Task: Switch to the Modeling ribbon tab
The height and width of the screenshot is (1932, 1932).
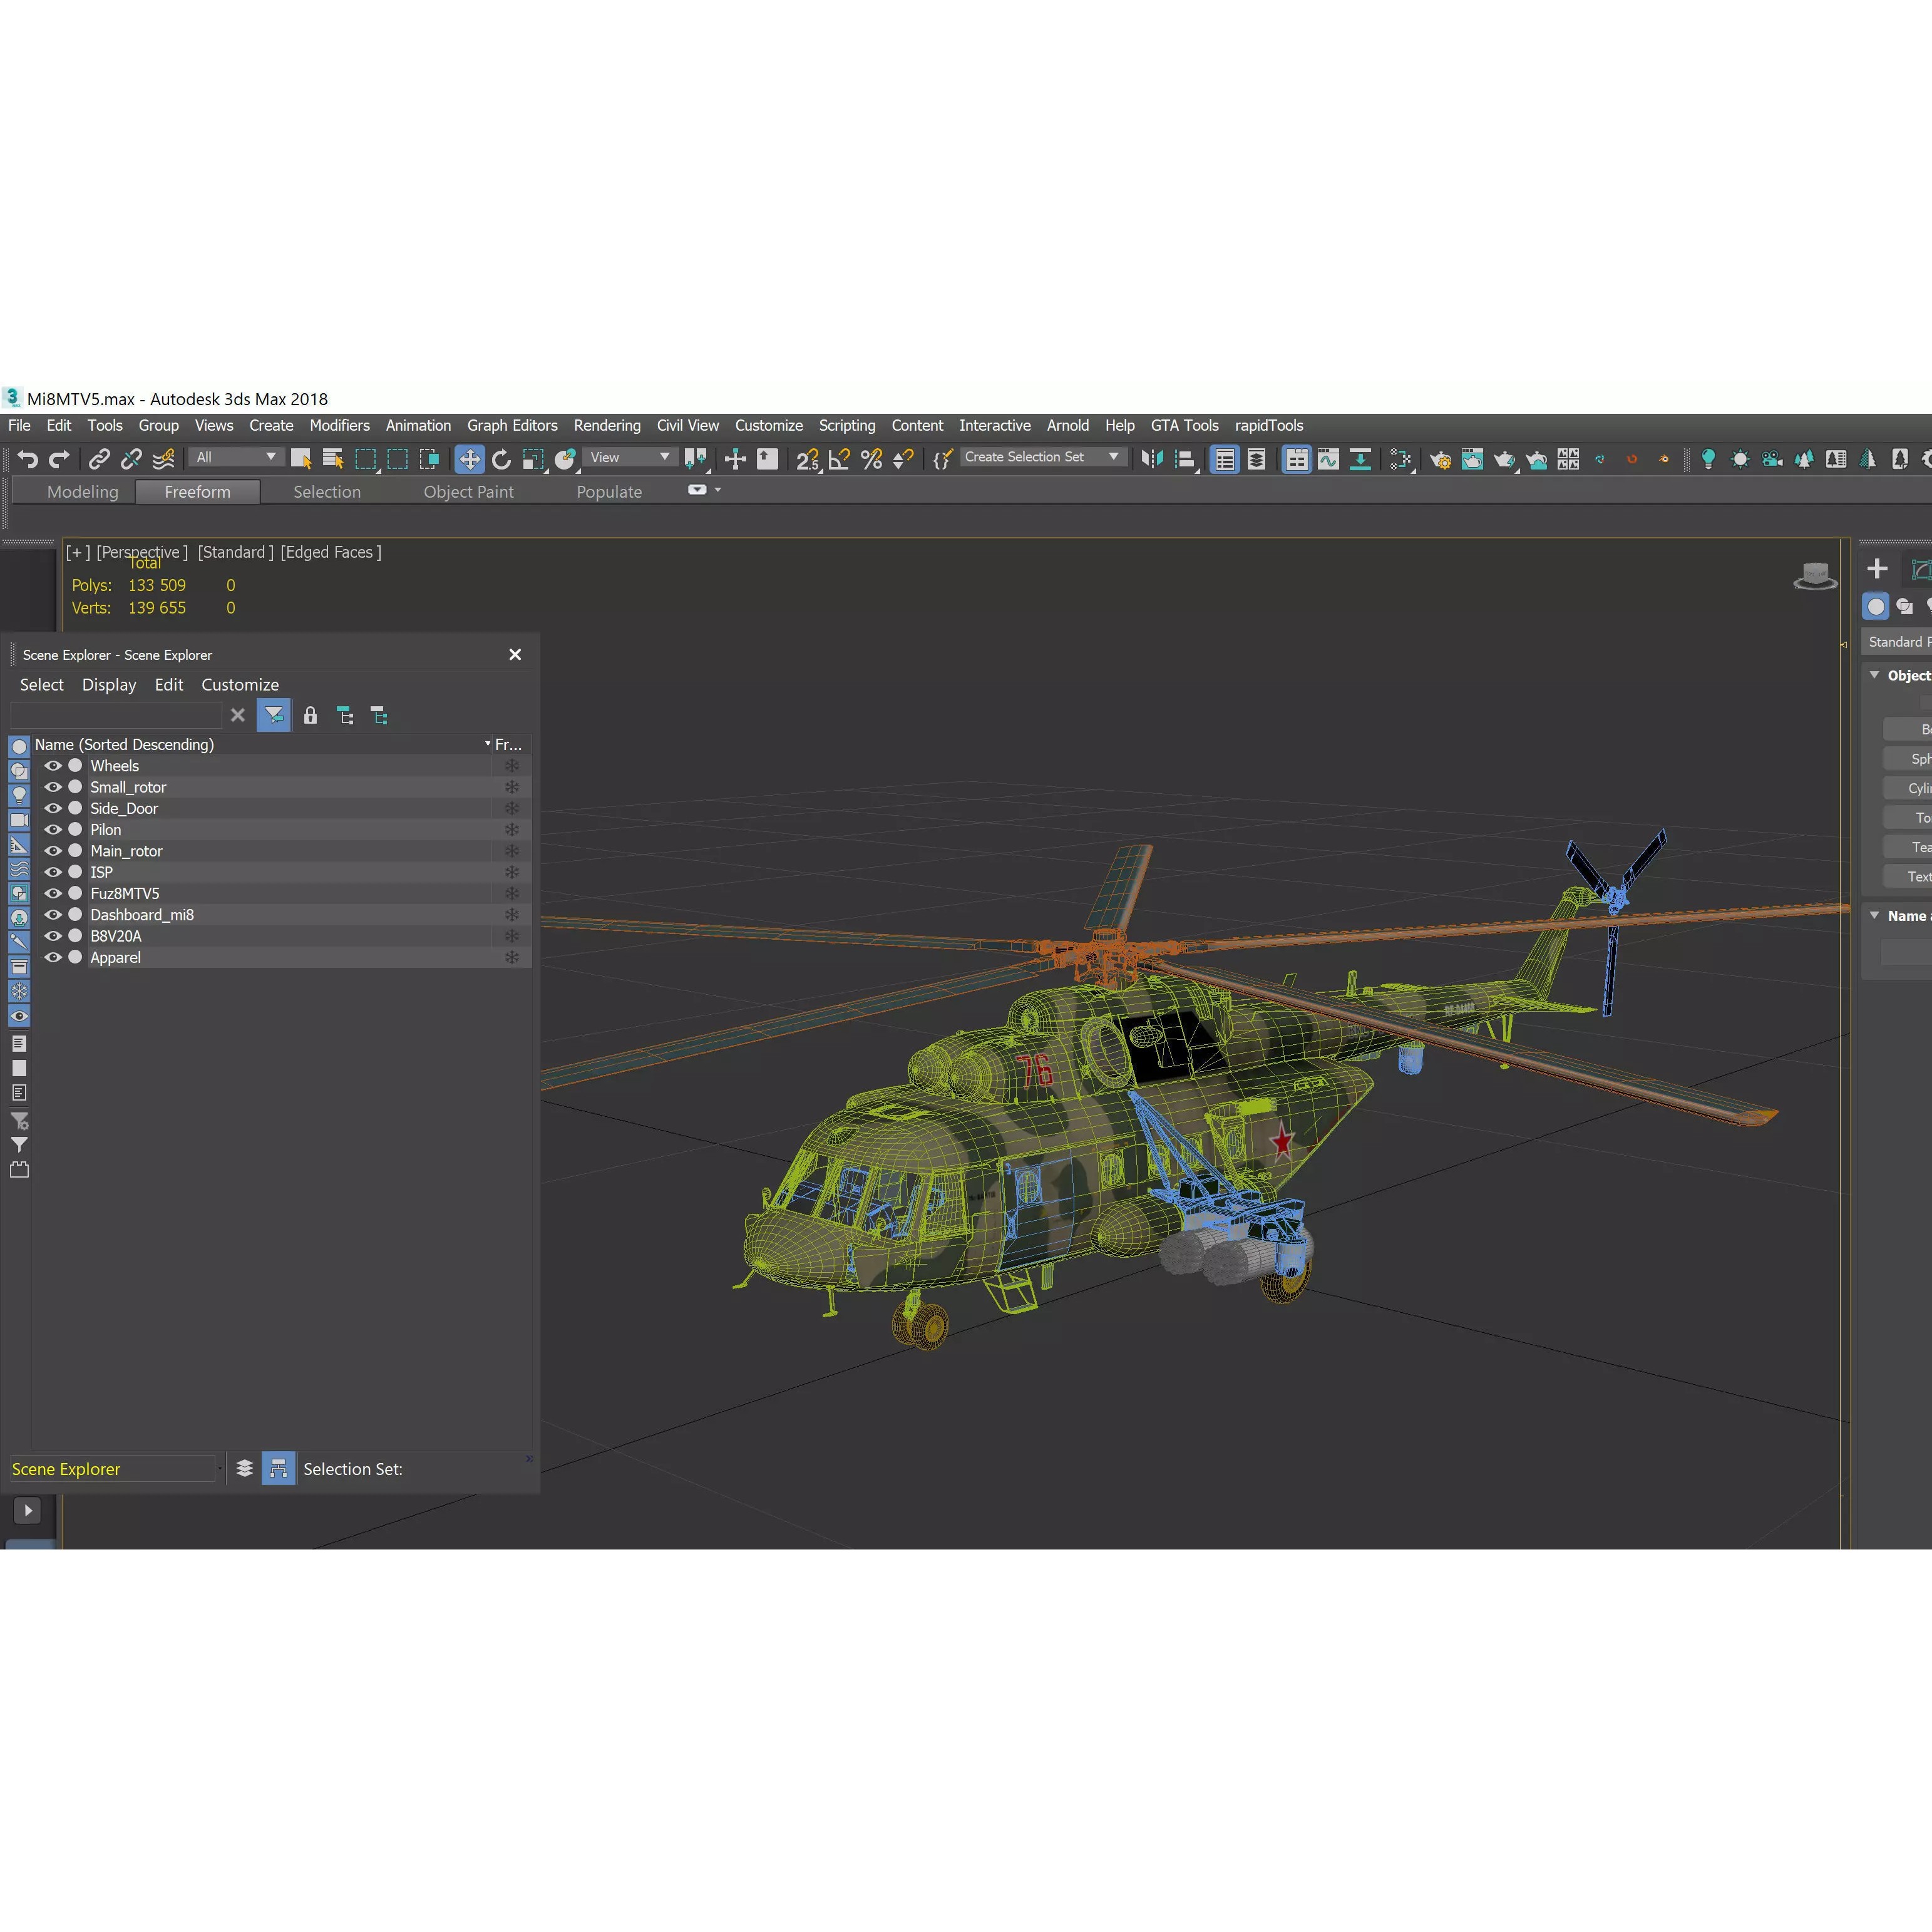Action: [83, 491]
